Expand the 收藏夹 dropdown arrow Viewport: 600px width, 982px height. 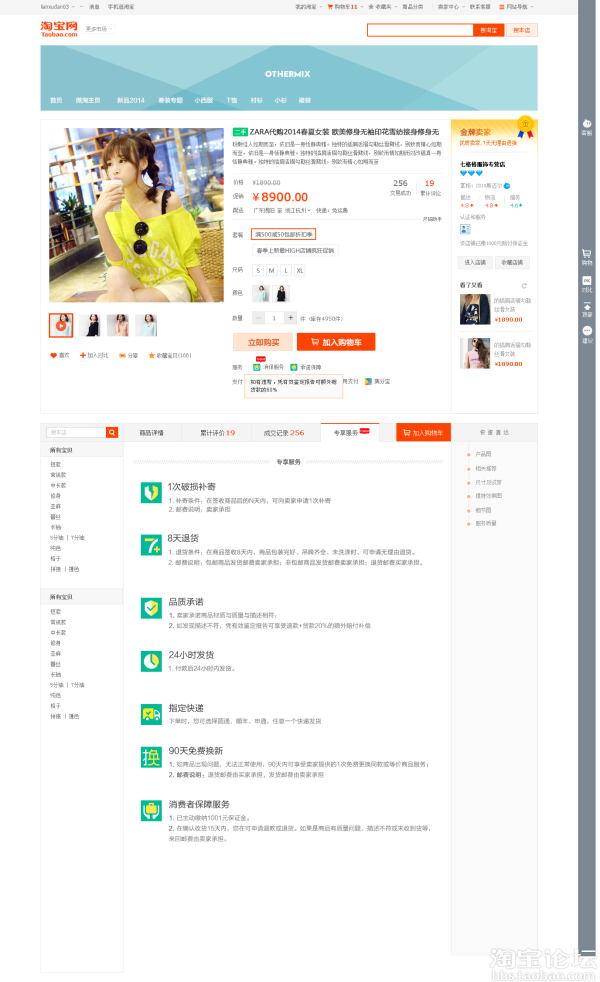point(396,7)
